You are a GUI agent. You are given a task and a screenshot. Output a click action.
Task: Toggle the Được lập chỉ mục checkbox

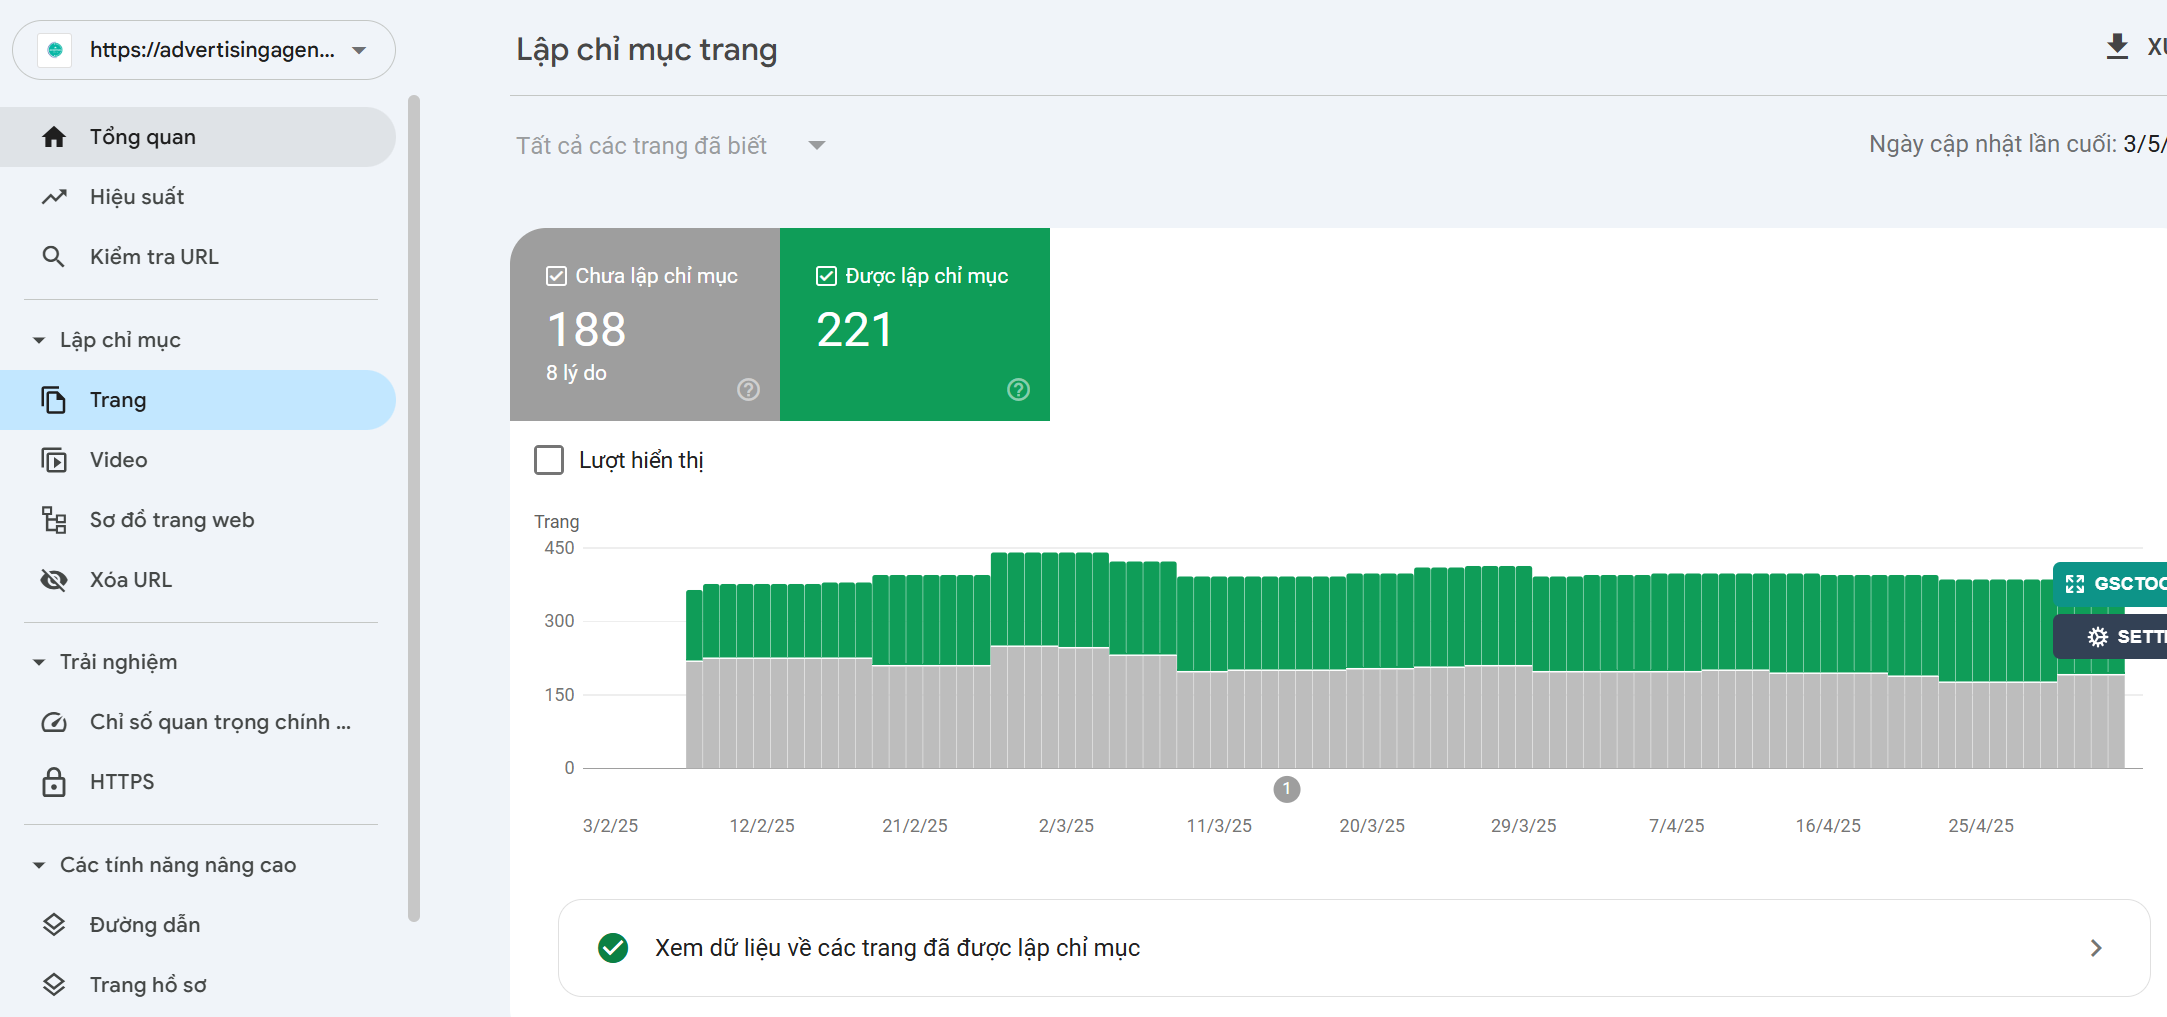(826, 276)
